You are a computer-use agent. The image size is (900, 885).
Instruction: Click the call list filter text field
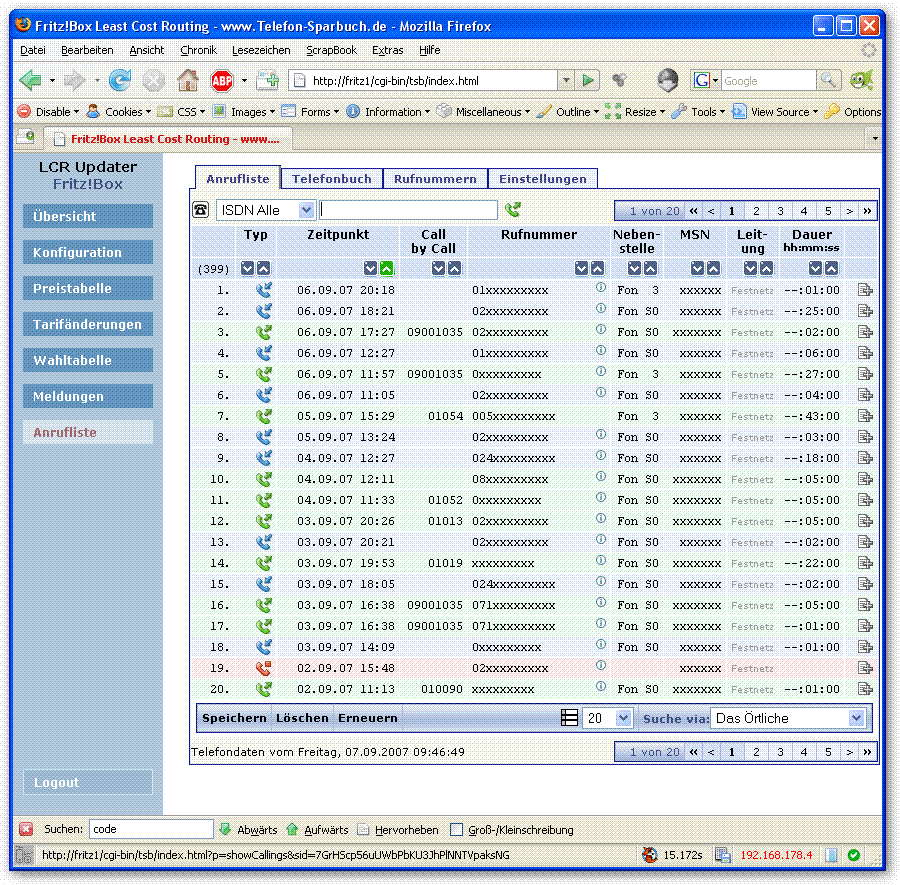coord(409,210)
